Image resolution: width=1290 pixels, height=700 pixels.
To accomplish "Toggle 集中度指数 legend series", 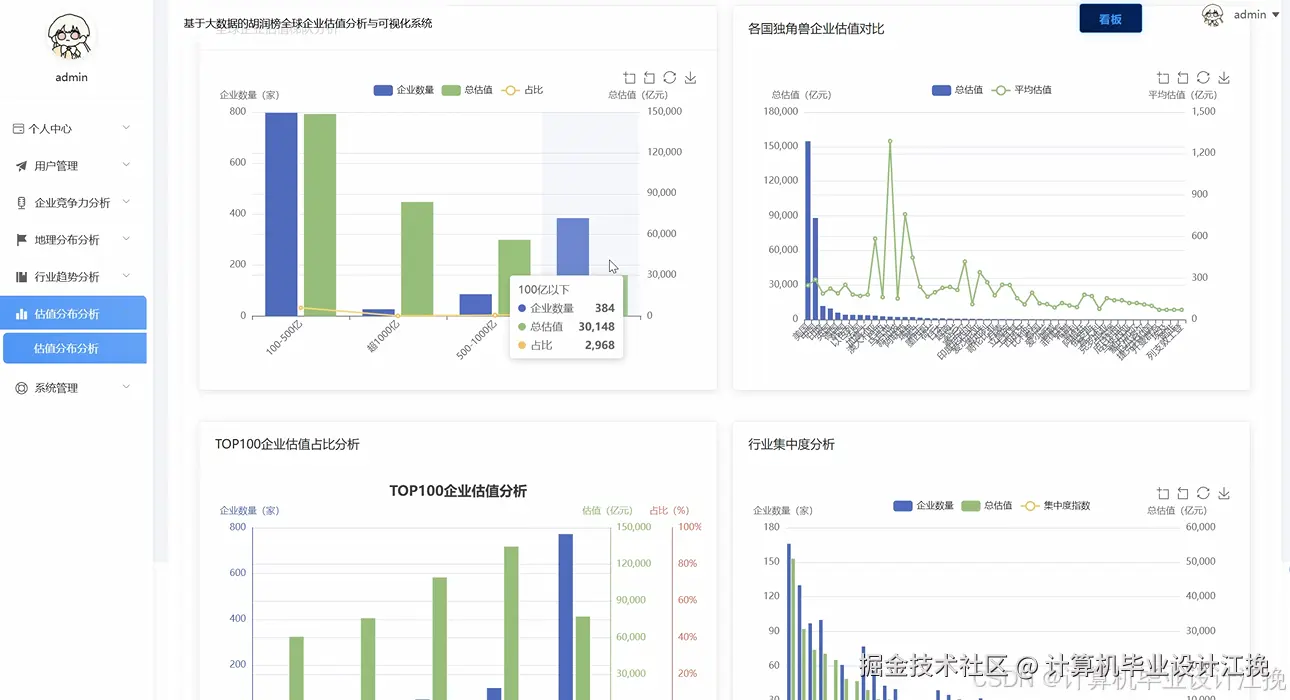I will [x=1055, y=505].
